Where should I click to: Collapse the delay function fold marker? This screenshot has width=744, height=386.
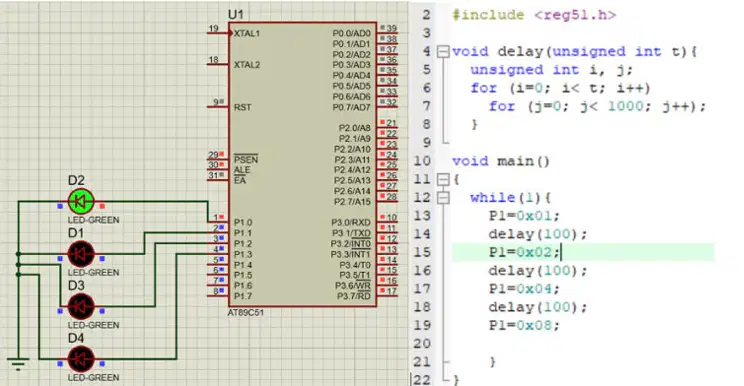point(443,51)
